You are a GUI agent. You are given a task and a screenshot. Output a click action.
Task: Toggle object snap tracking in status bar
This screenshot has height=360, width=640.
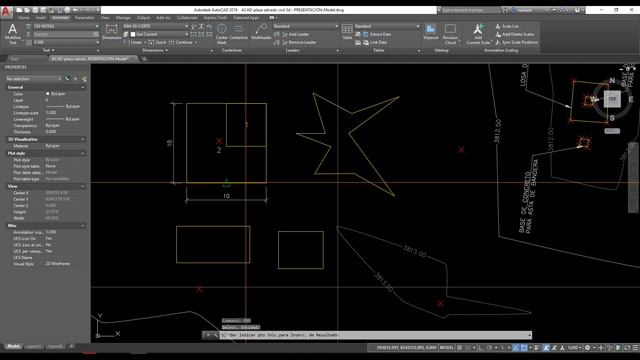point(516,348)
